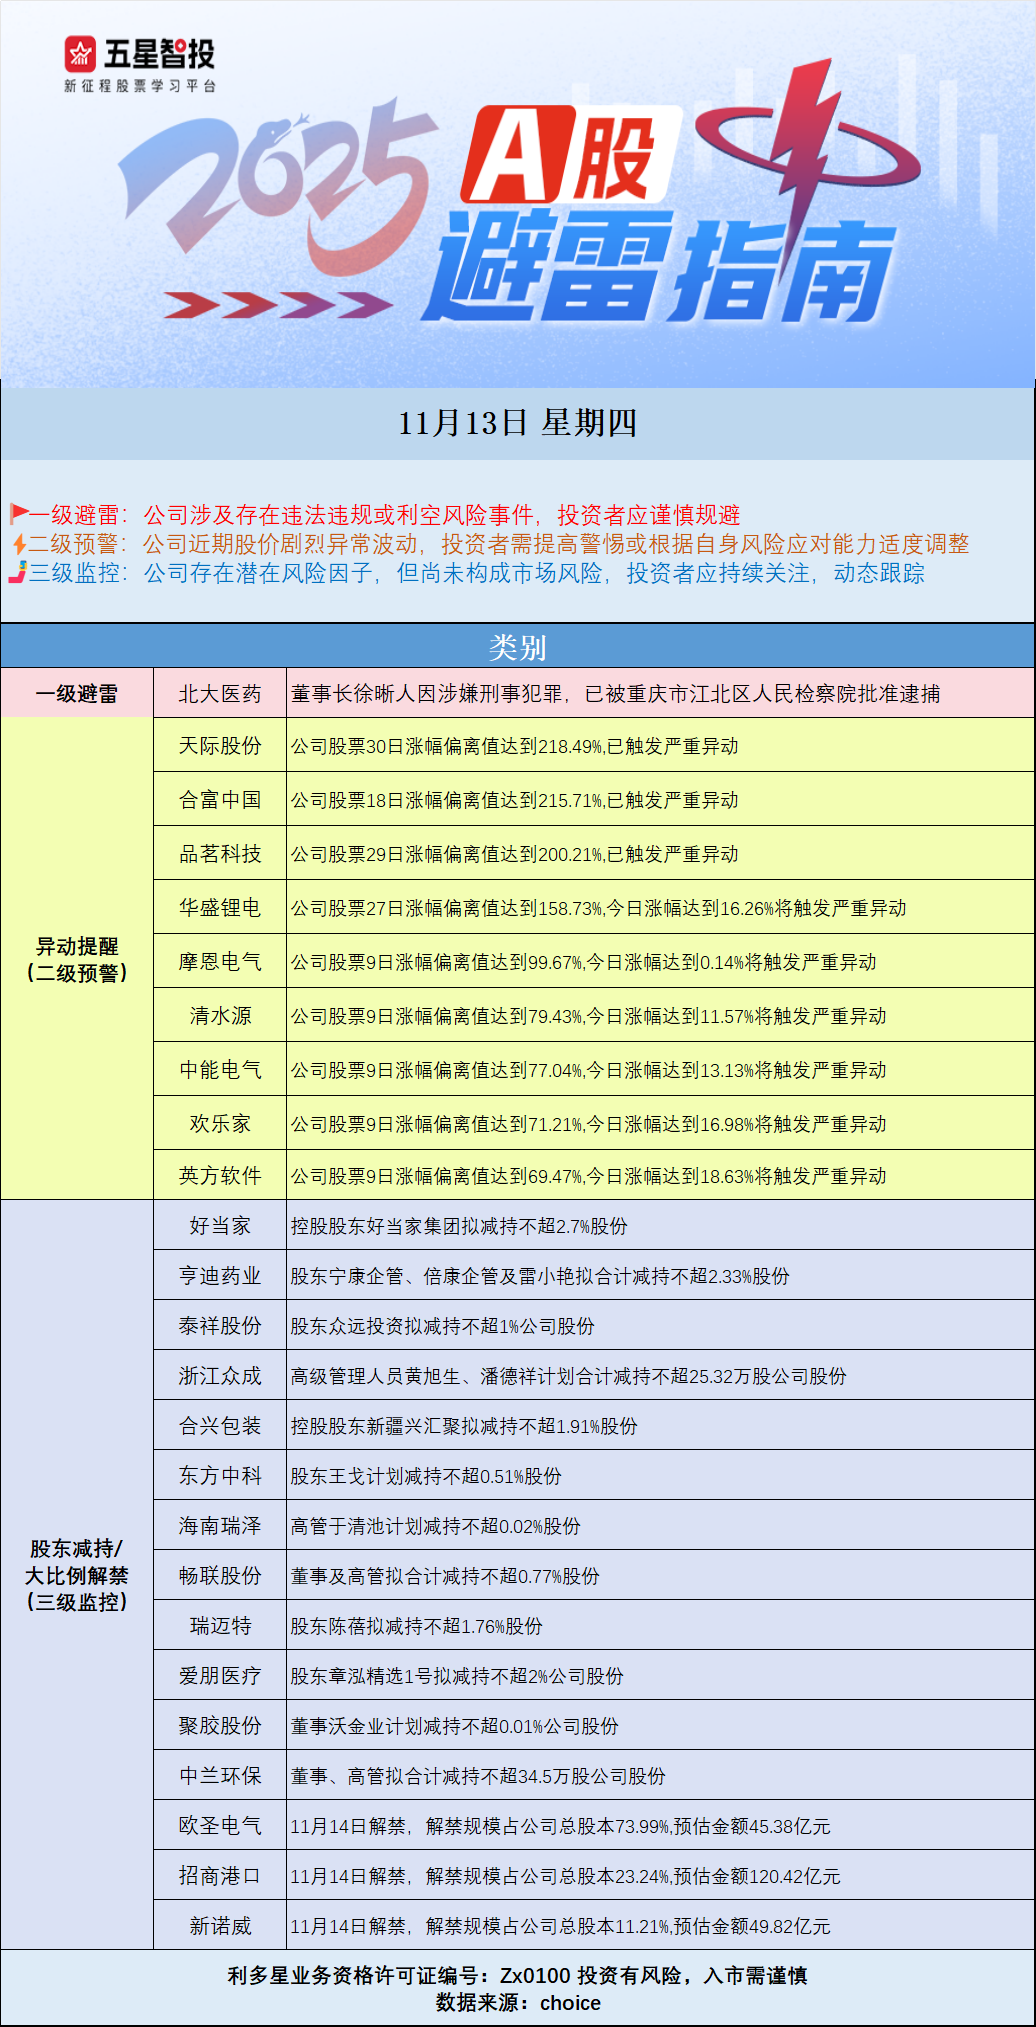
Task: Click the 数据来源：choice footer line
Action: (518, 2002)
